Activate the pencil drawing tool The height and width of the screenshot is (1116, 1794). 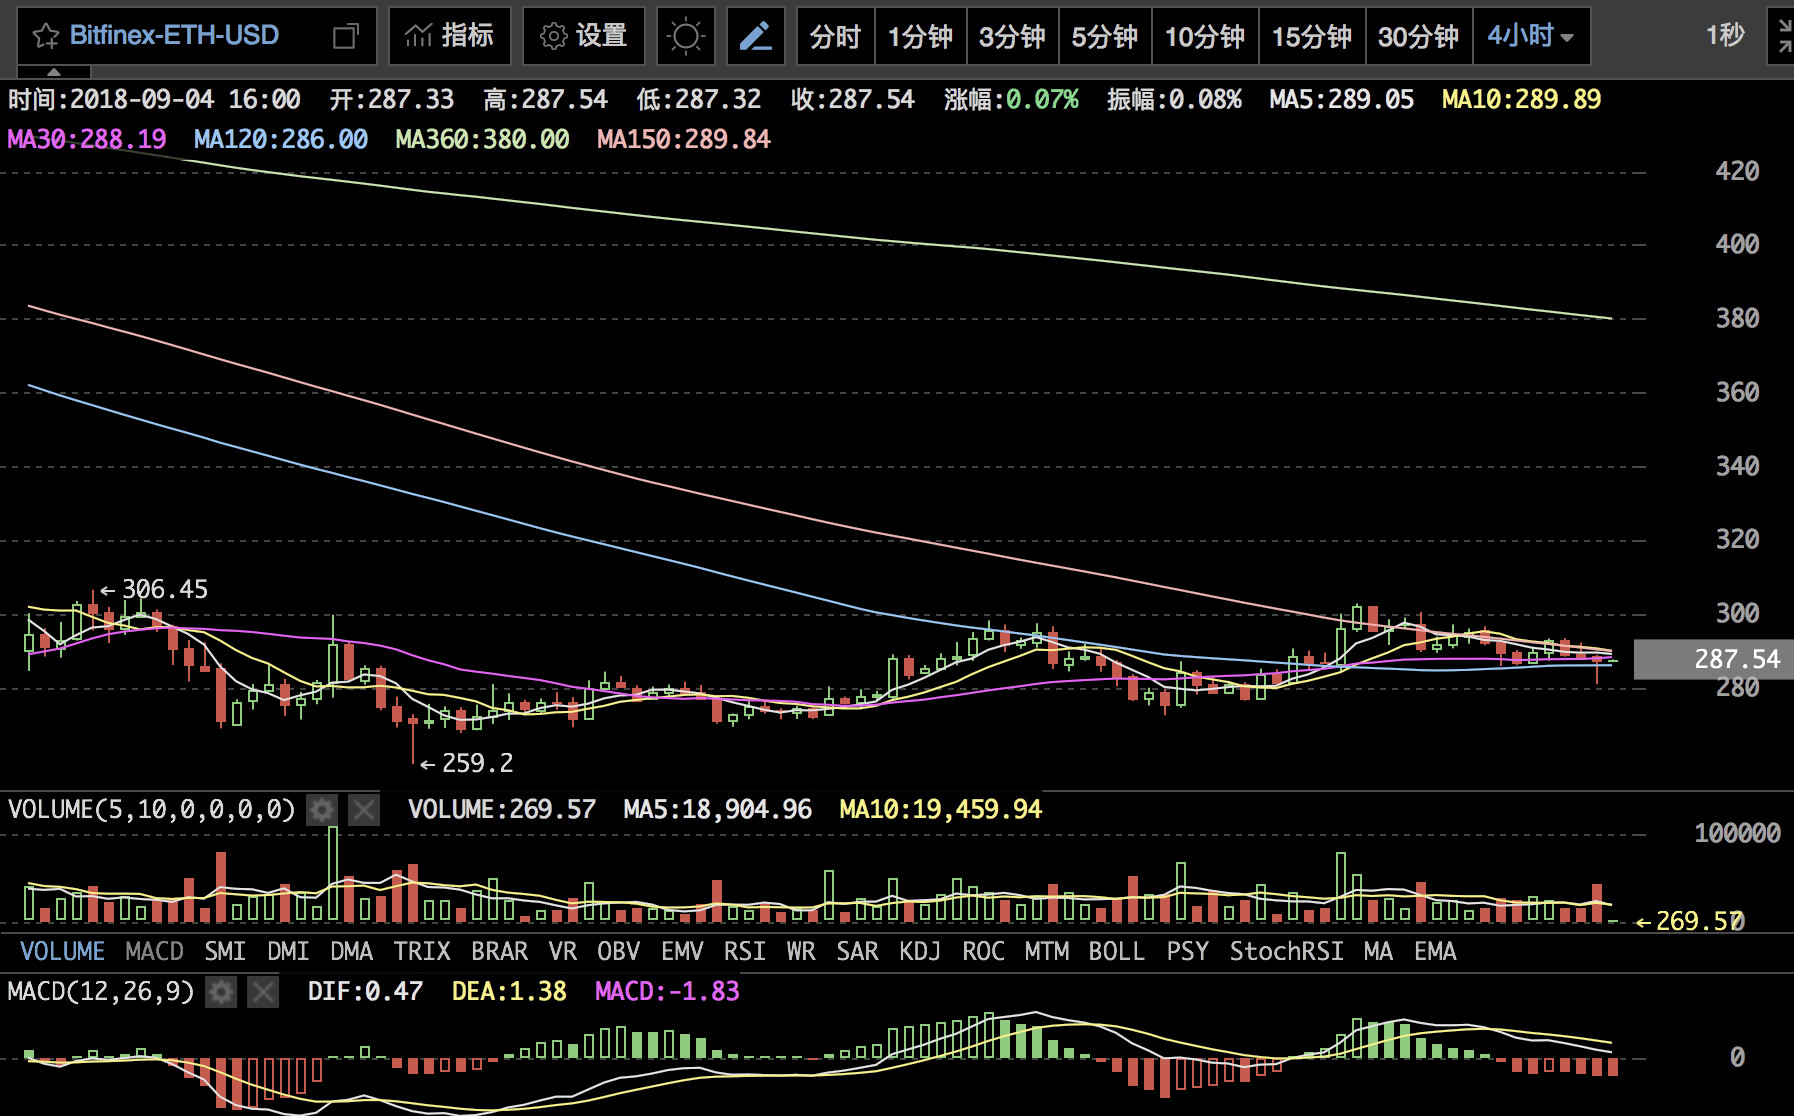755,36
